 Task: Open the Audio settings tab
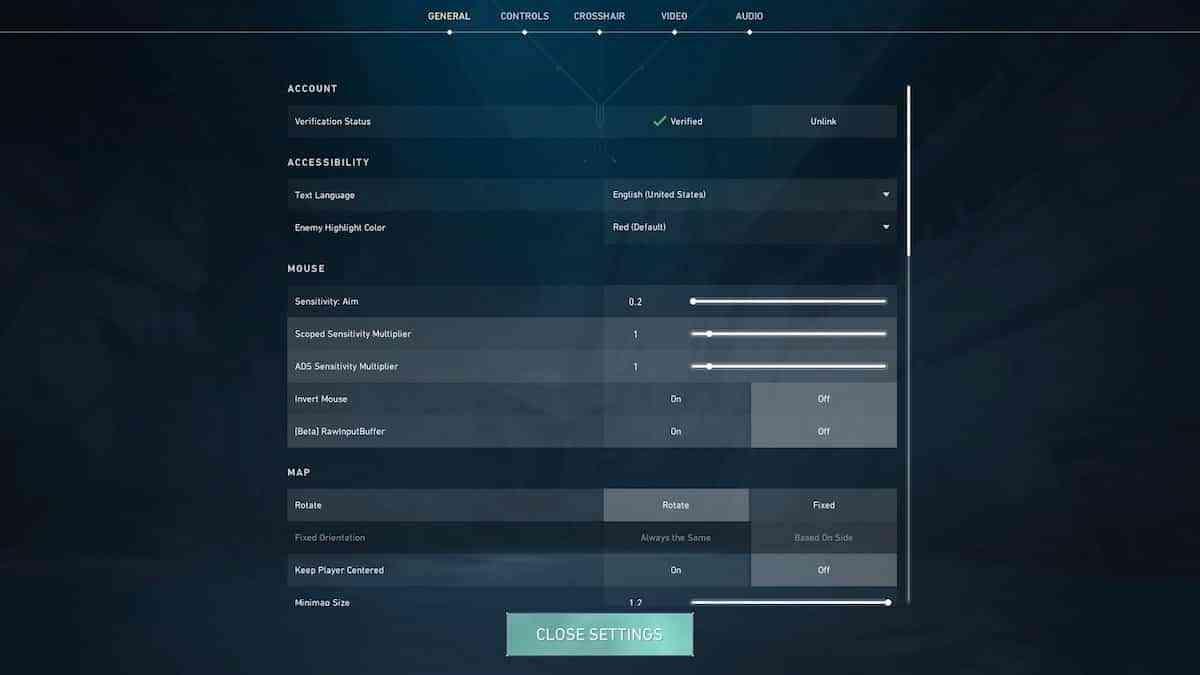click(x=749, y=17)
